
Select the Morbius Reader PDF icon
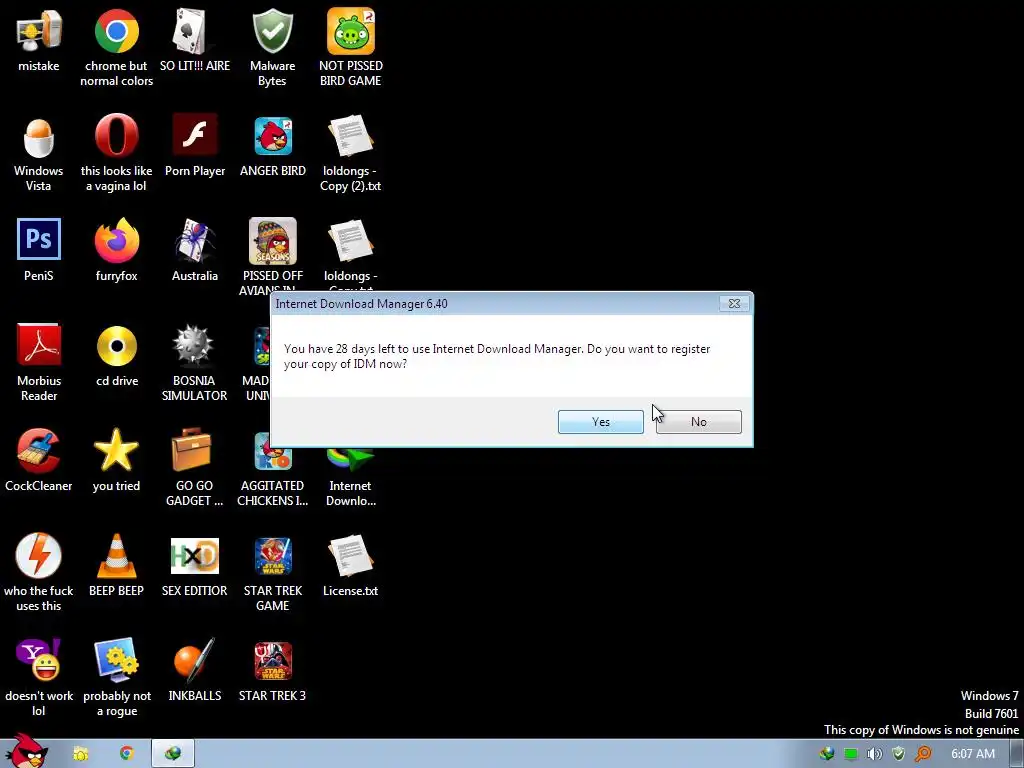point(39,362)
